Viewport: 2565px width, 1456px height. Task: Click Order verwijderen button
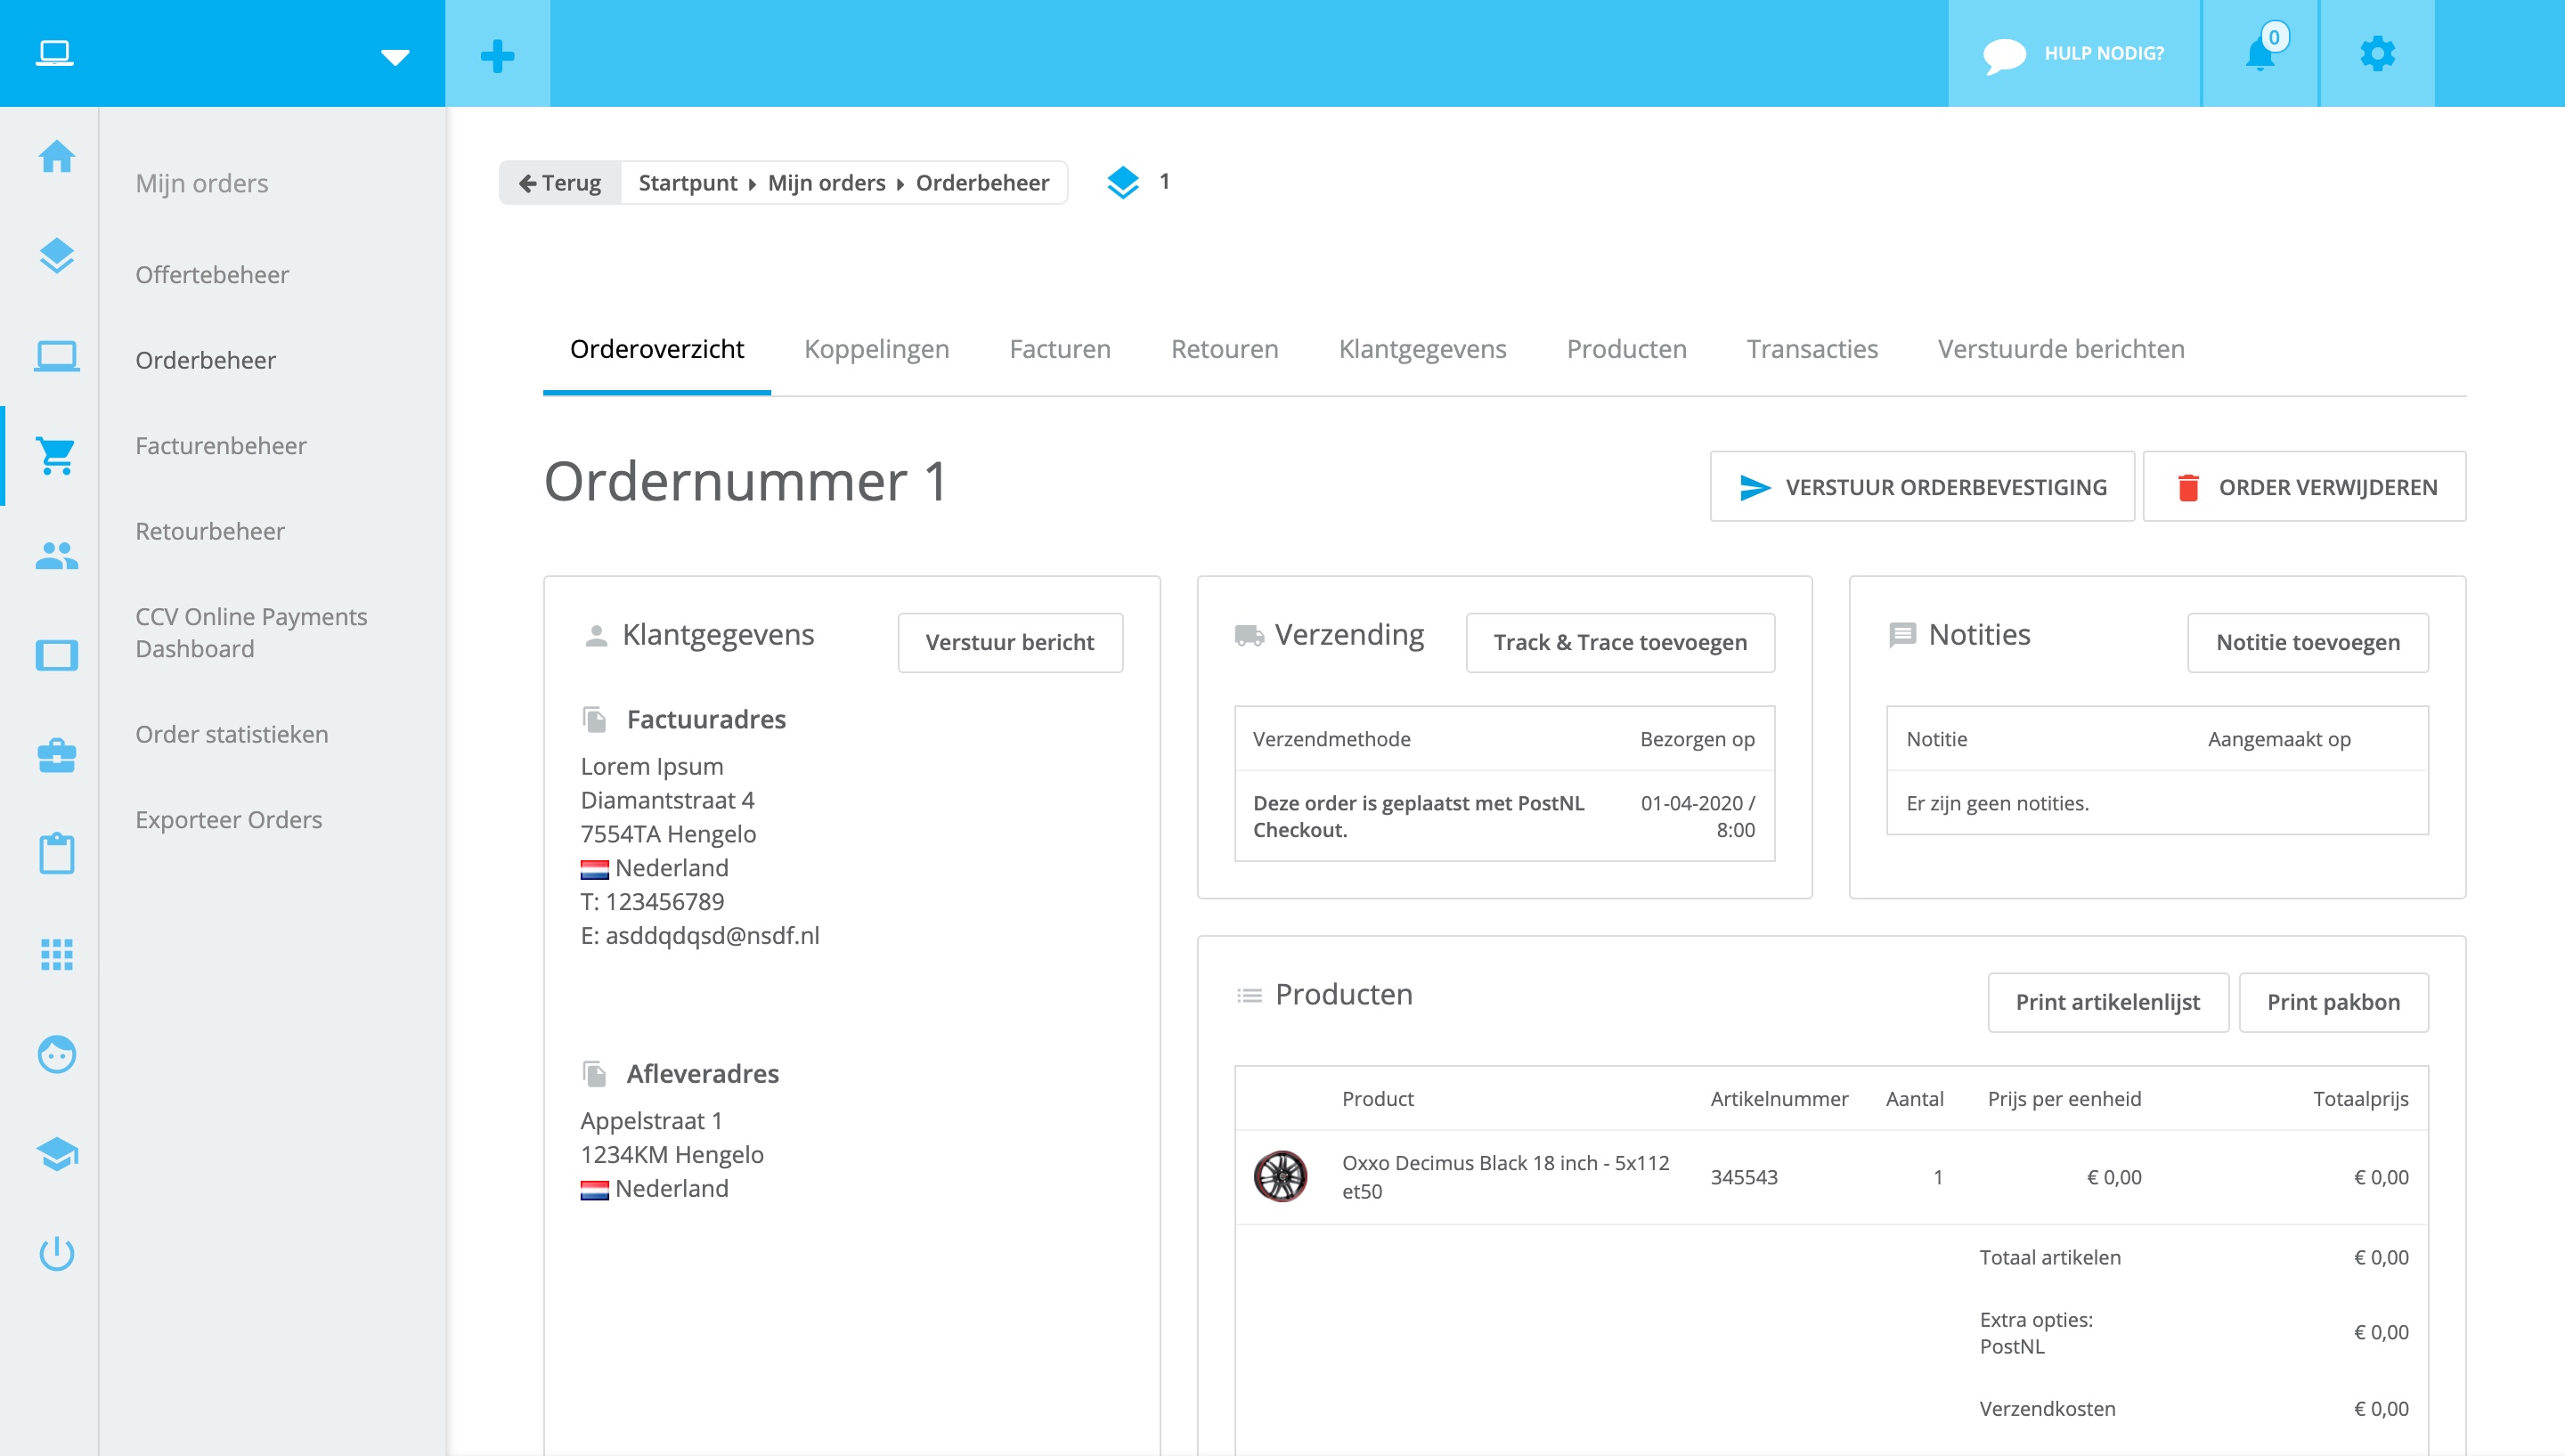(x=2305, y=487)
